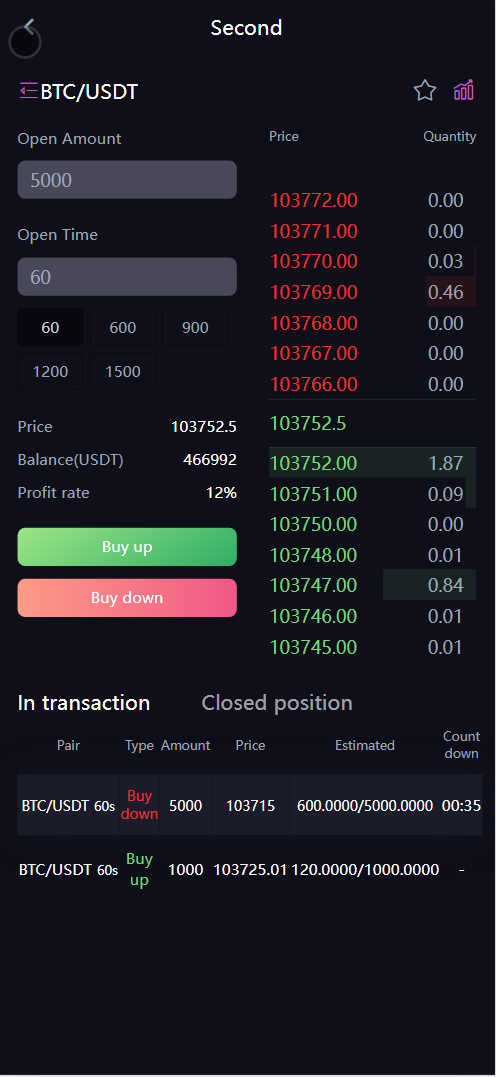
Task: Add BTC/USDT to favorites with the star icon
Action: point(425,90)
